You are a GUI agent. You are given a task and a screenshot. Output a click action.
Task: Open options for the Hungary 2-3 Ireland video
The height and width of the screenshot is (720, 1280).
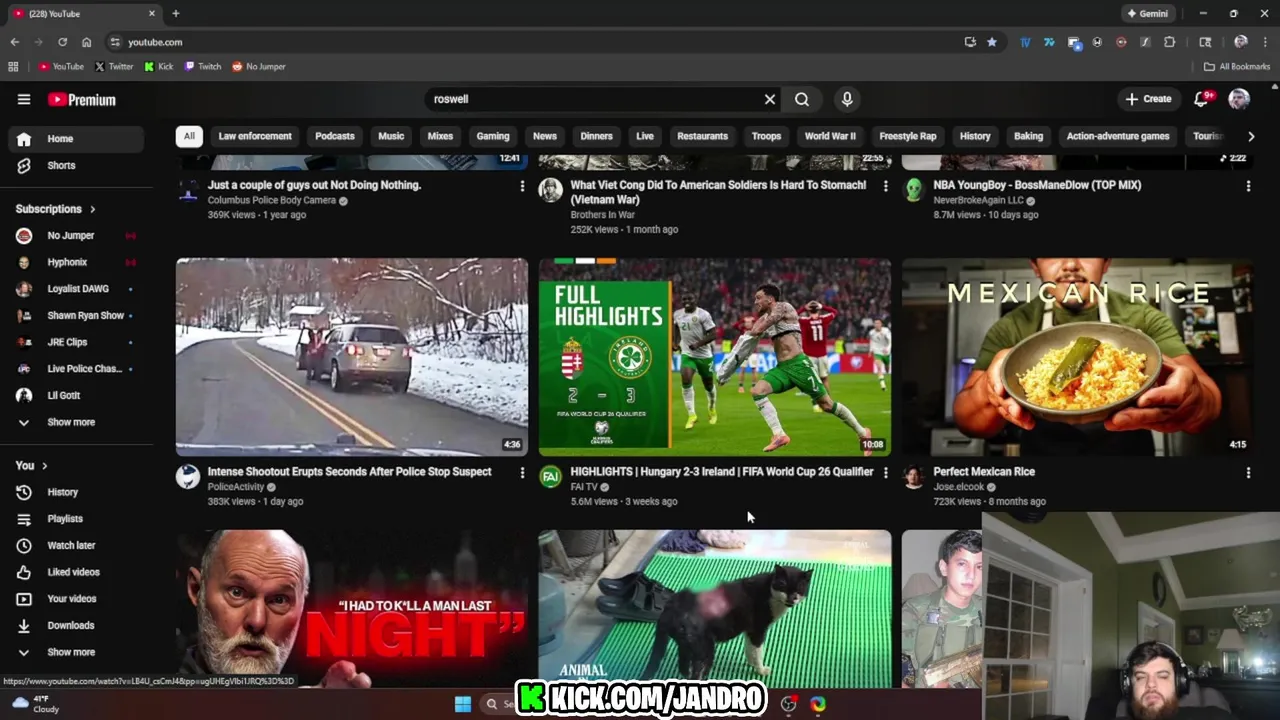[x=885, y=473]
